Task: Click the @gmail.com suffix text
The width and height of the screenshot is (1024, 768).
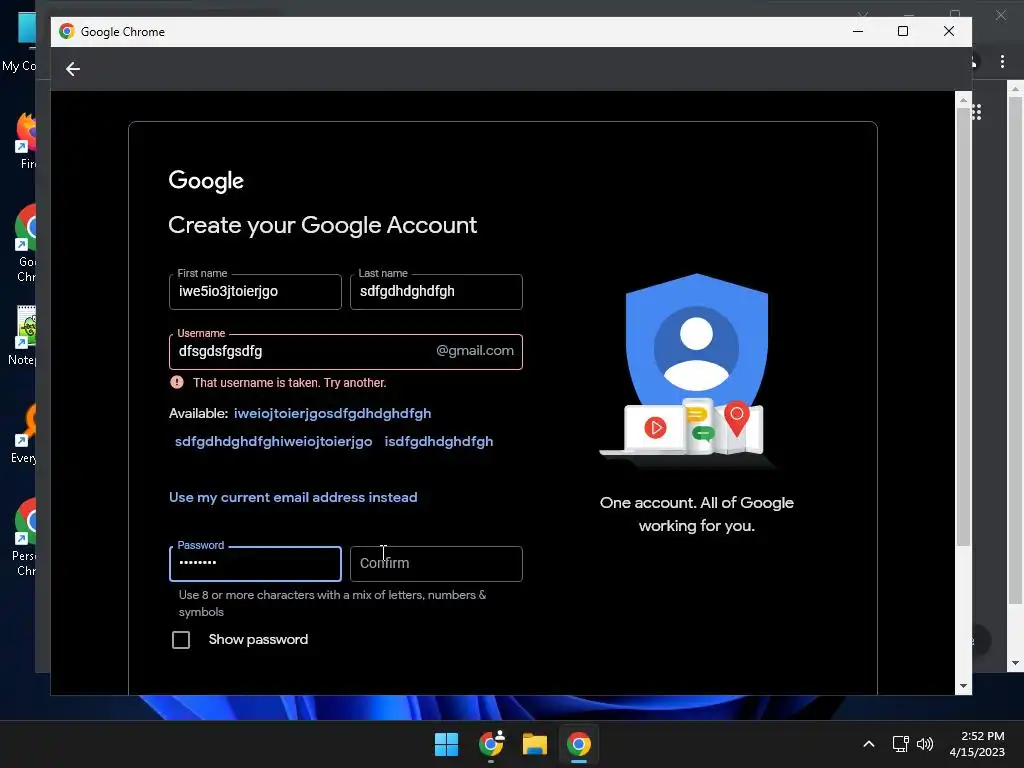Action: [x=475, y=351]
